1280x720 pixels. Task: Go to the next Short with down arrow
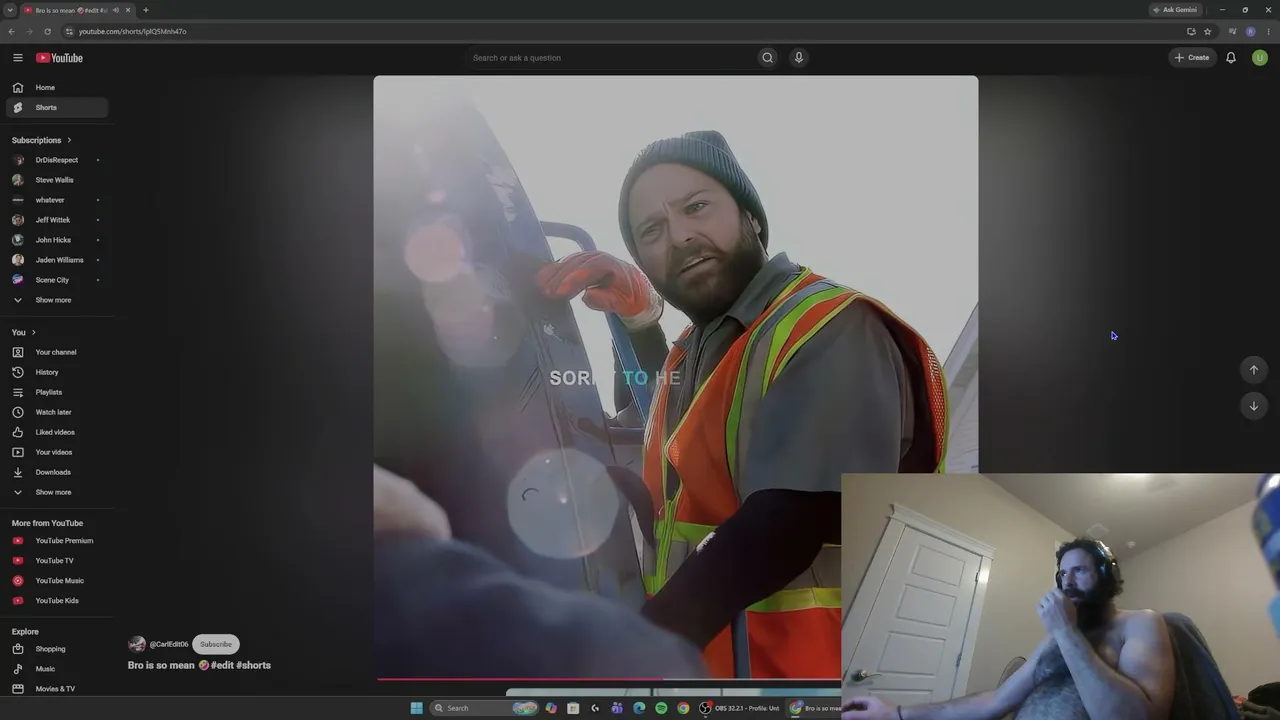(1254, 406)
